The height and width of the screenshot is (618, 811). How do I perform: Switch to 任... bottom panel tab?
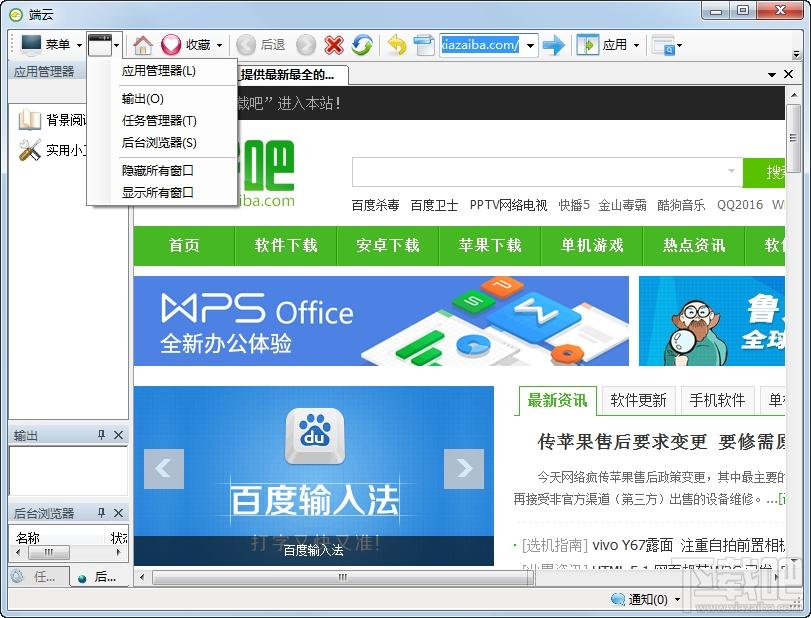[x=39, y=576]
